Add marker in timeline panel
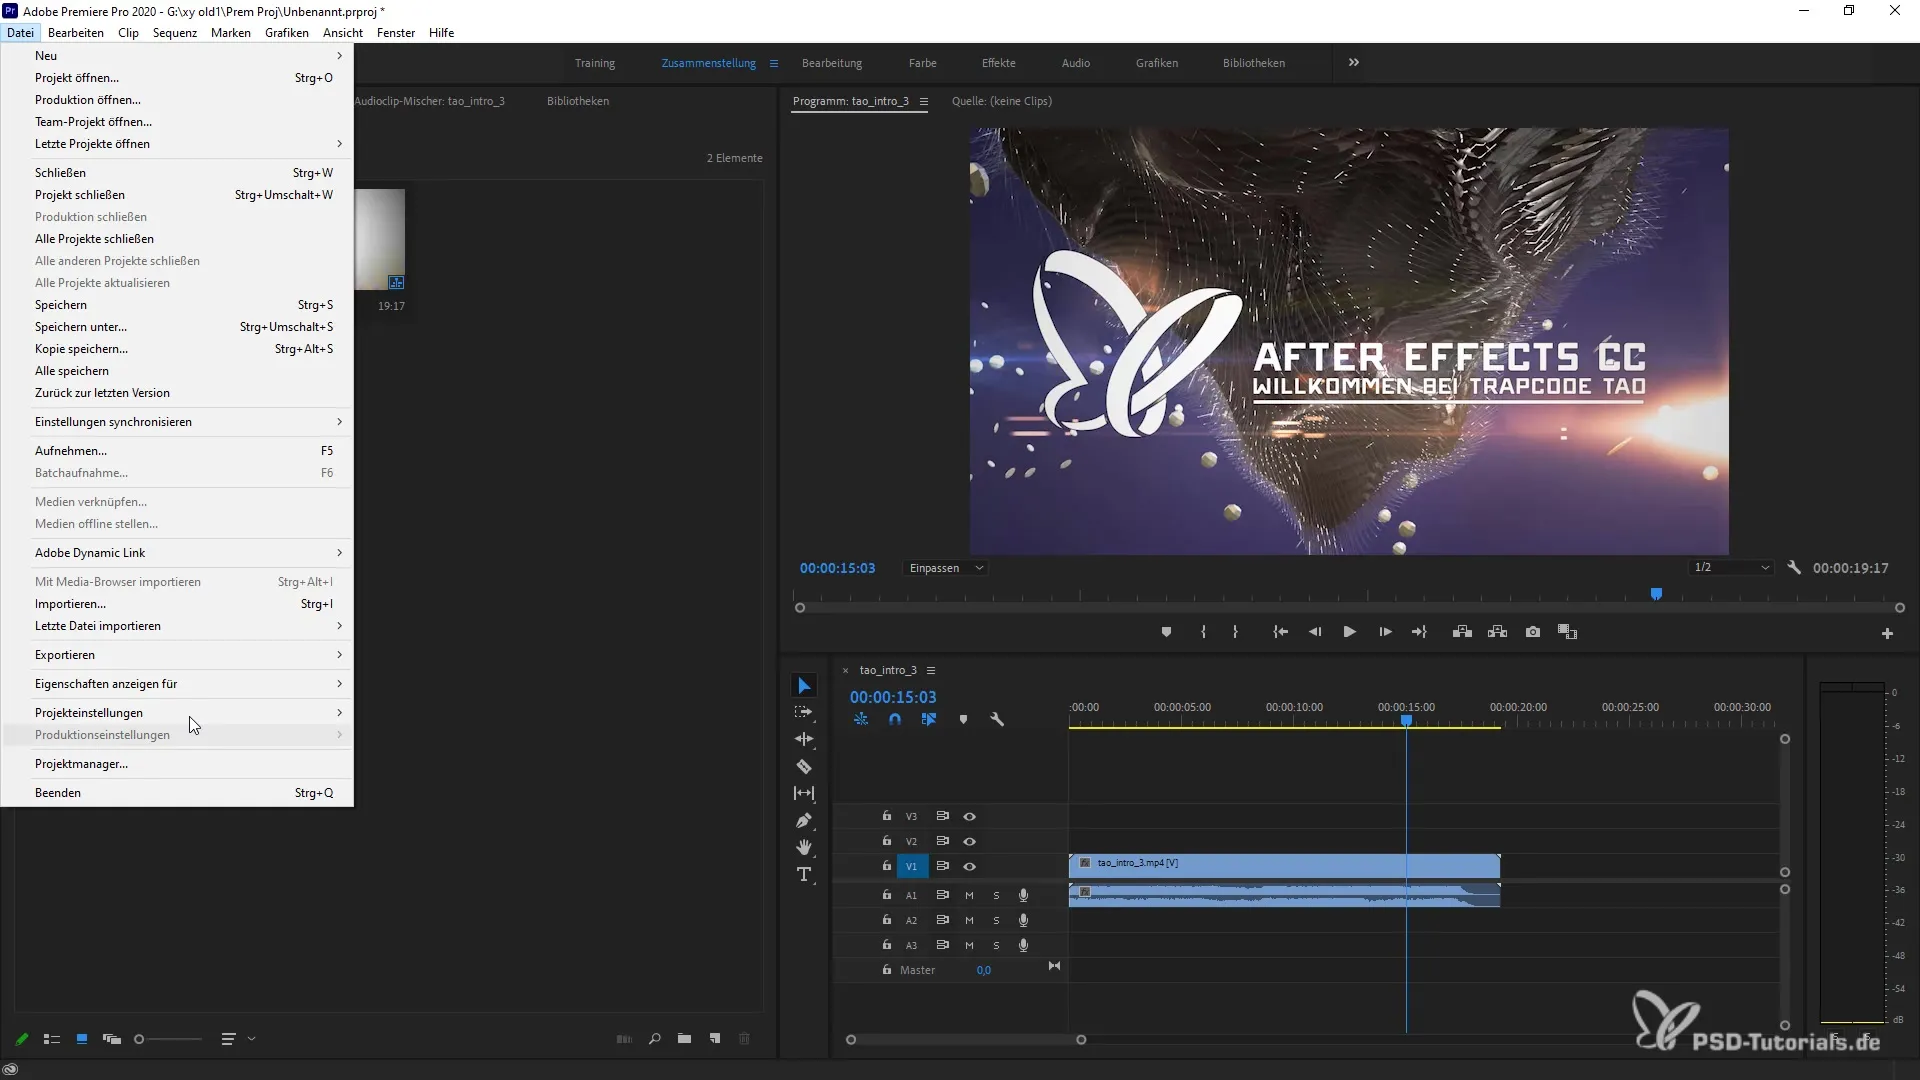 coord(963,720)
